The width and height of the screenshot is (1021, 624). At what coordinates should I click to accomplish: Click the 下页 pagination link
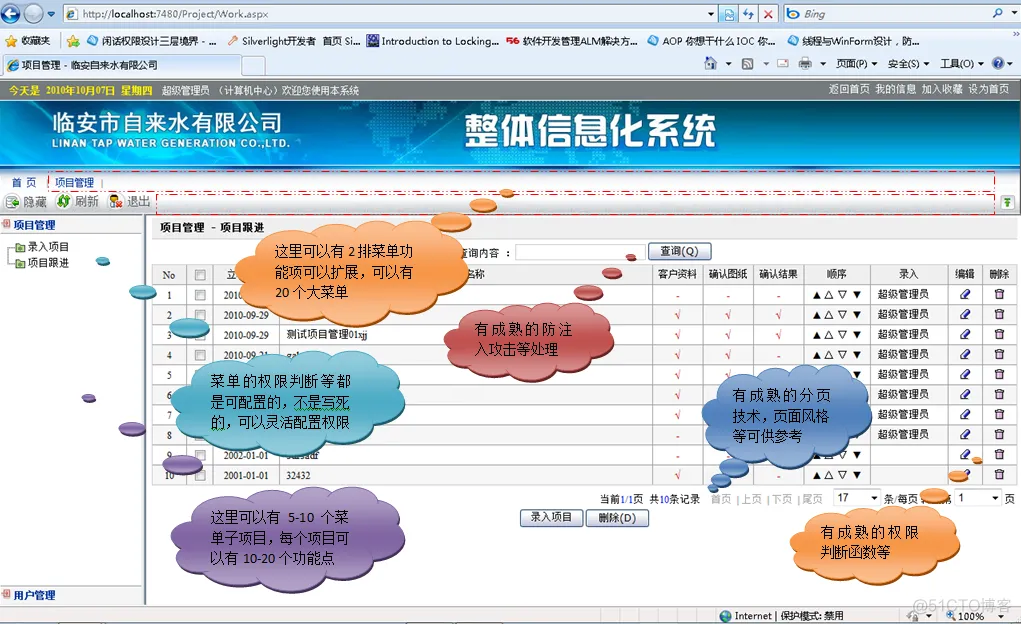[781, 499]
